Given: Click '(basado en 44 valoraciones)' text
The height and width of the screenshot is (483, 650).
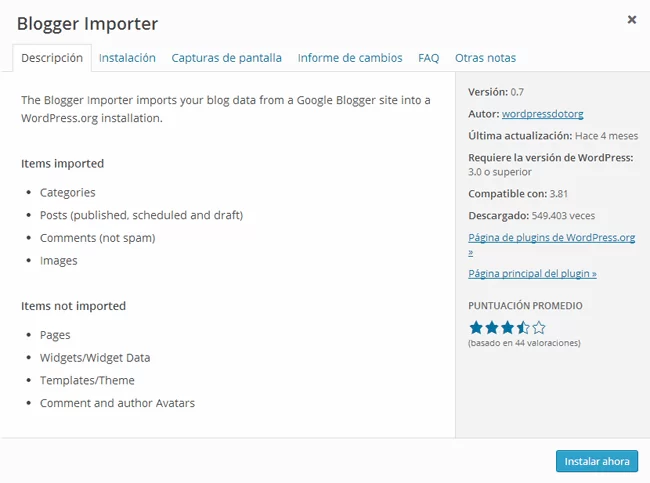Looking at the screenshot, I should point(524,343).
